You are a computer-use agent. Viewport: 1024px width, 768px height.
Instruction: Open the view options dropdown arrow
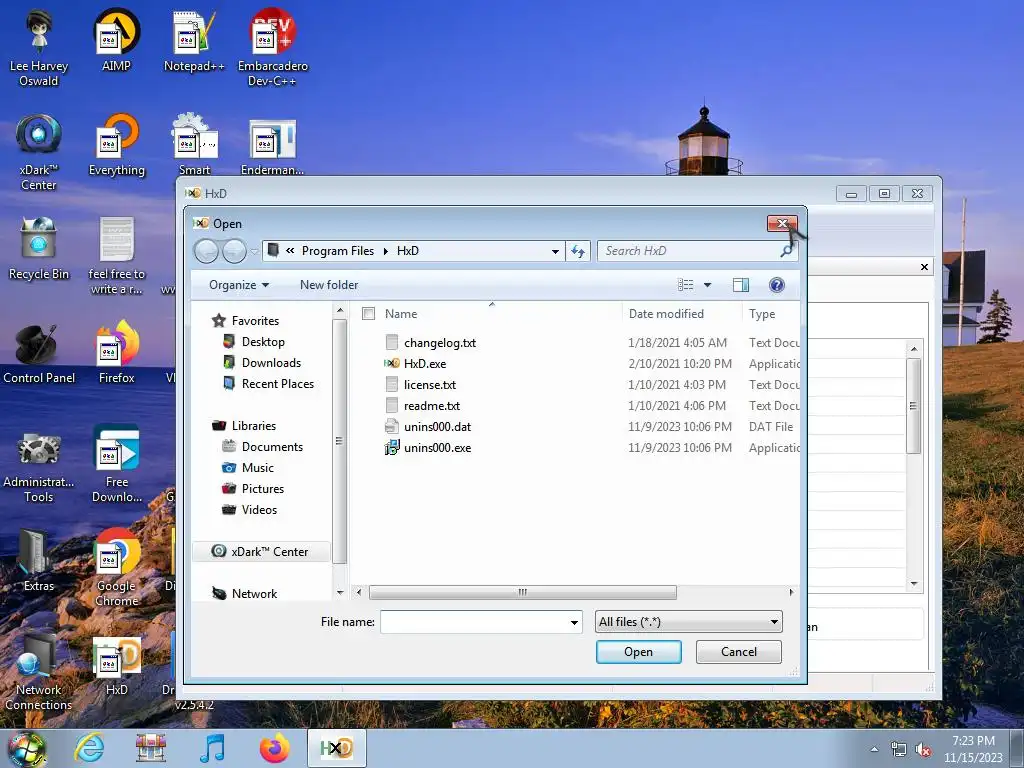[x=707, y=285]
